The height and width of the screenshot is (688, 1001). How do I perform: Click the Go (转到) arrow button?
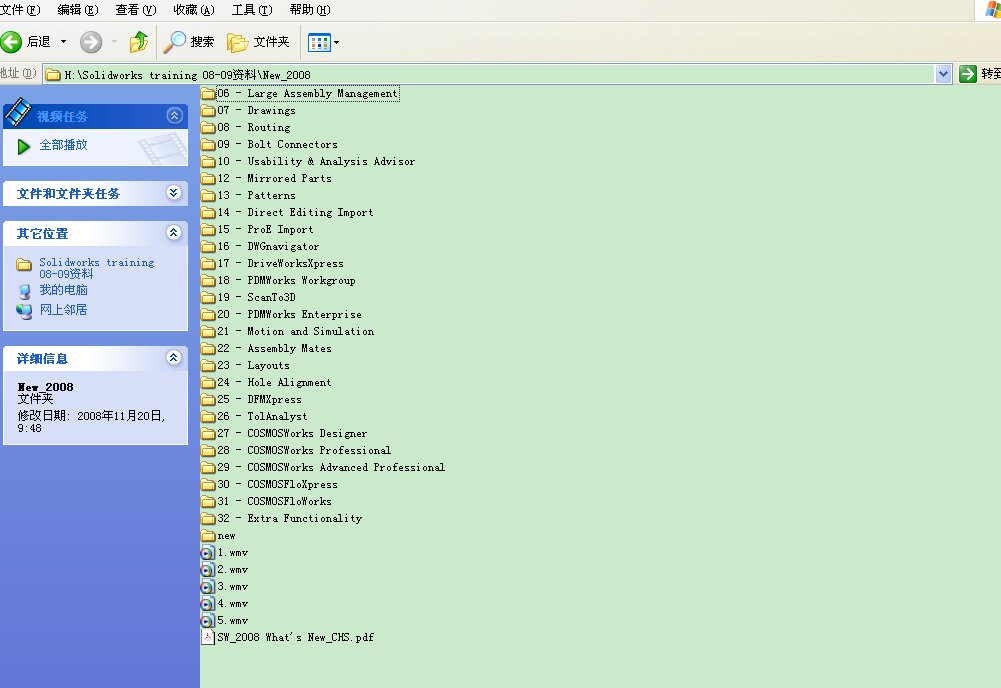[968, 74]
